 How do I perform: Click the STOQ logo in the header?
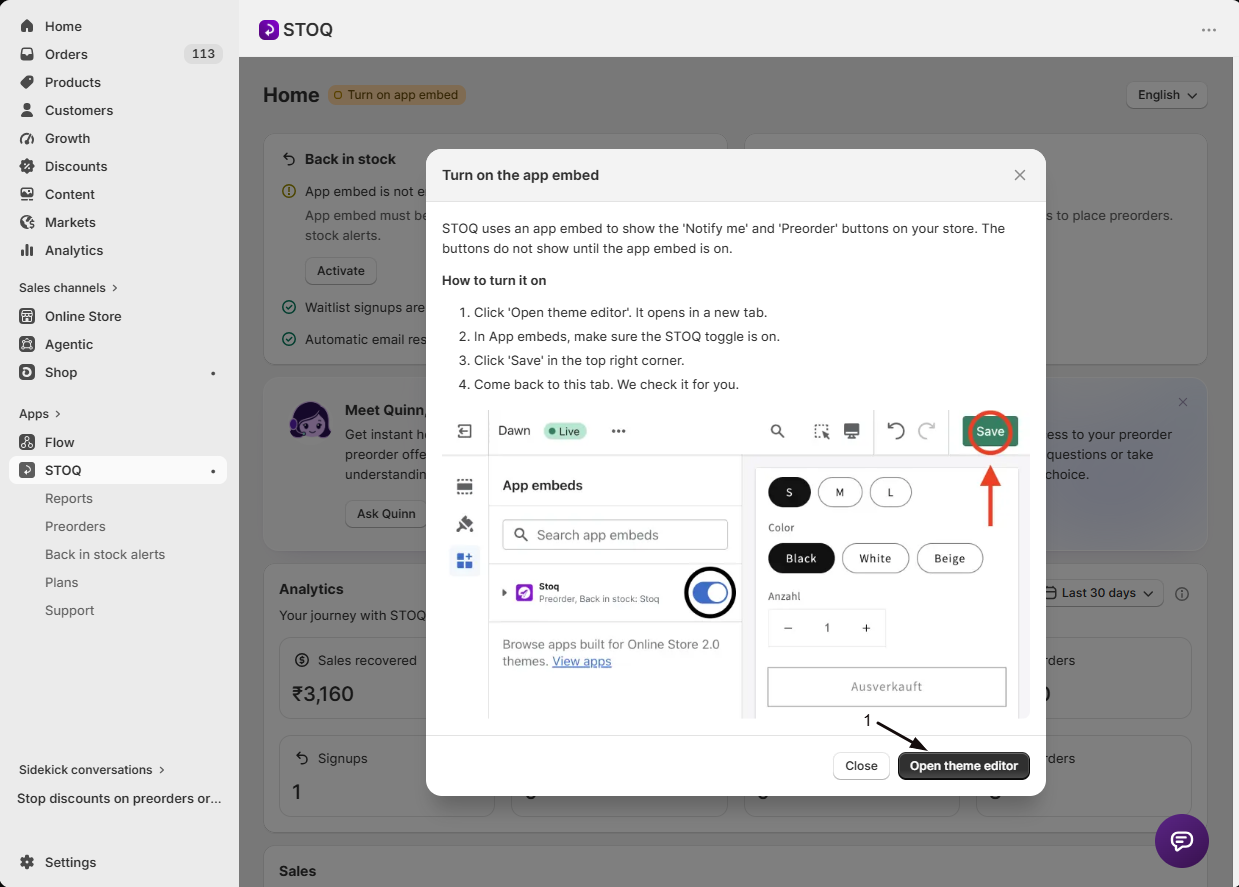coord(268,30)
